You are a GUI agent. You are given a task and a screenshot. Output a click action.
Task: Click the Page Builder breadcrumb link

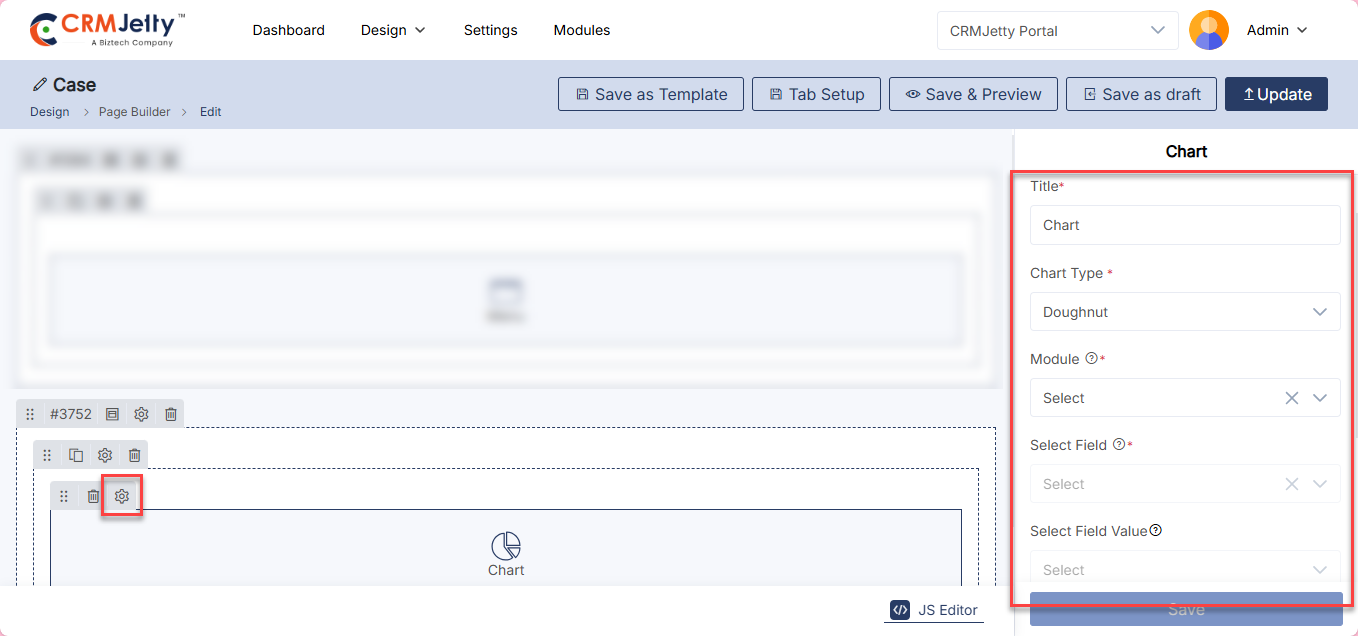[x=134, y=112]
